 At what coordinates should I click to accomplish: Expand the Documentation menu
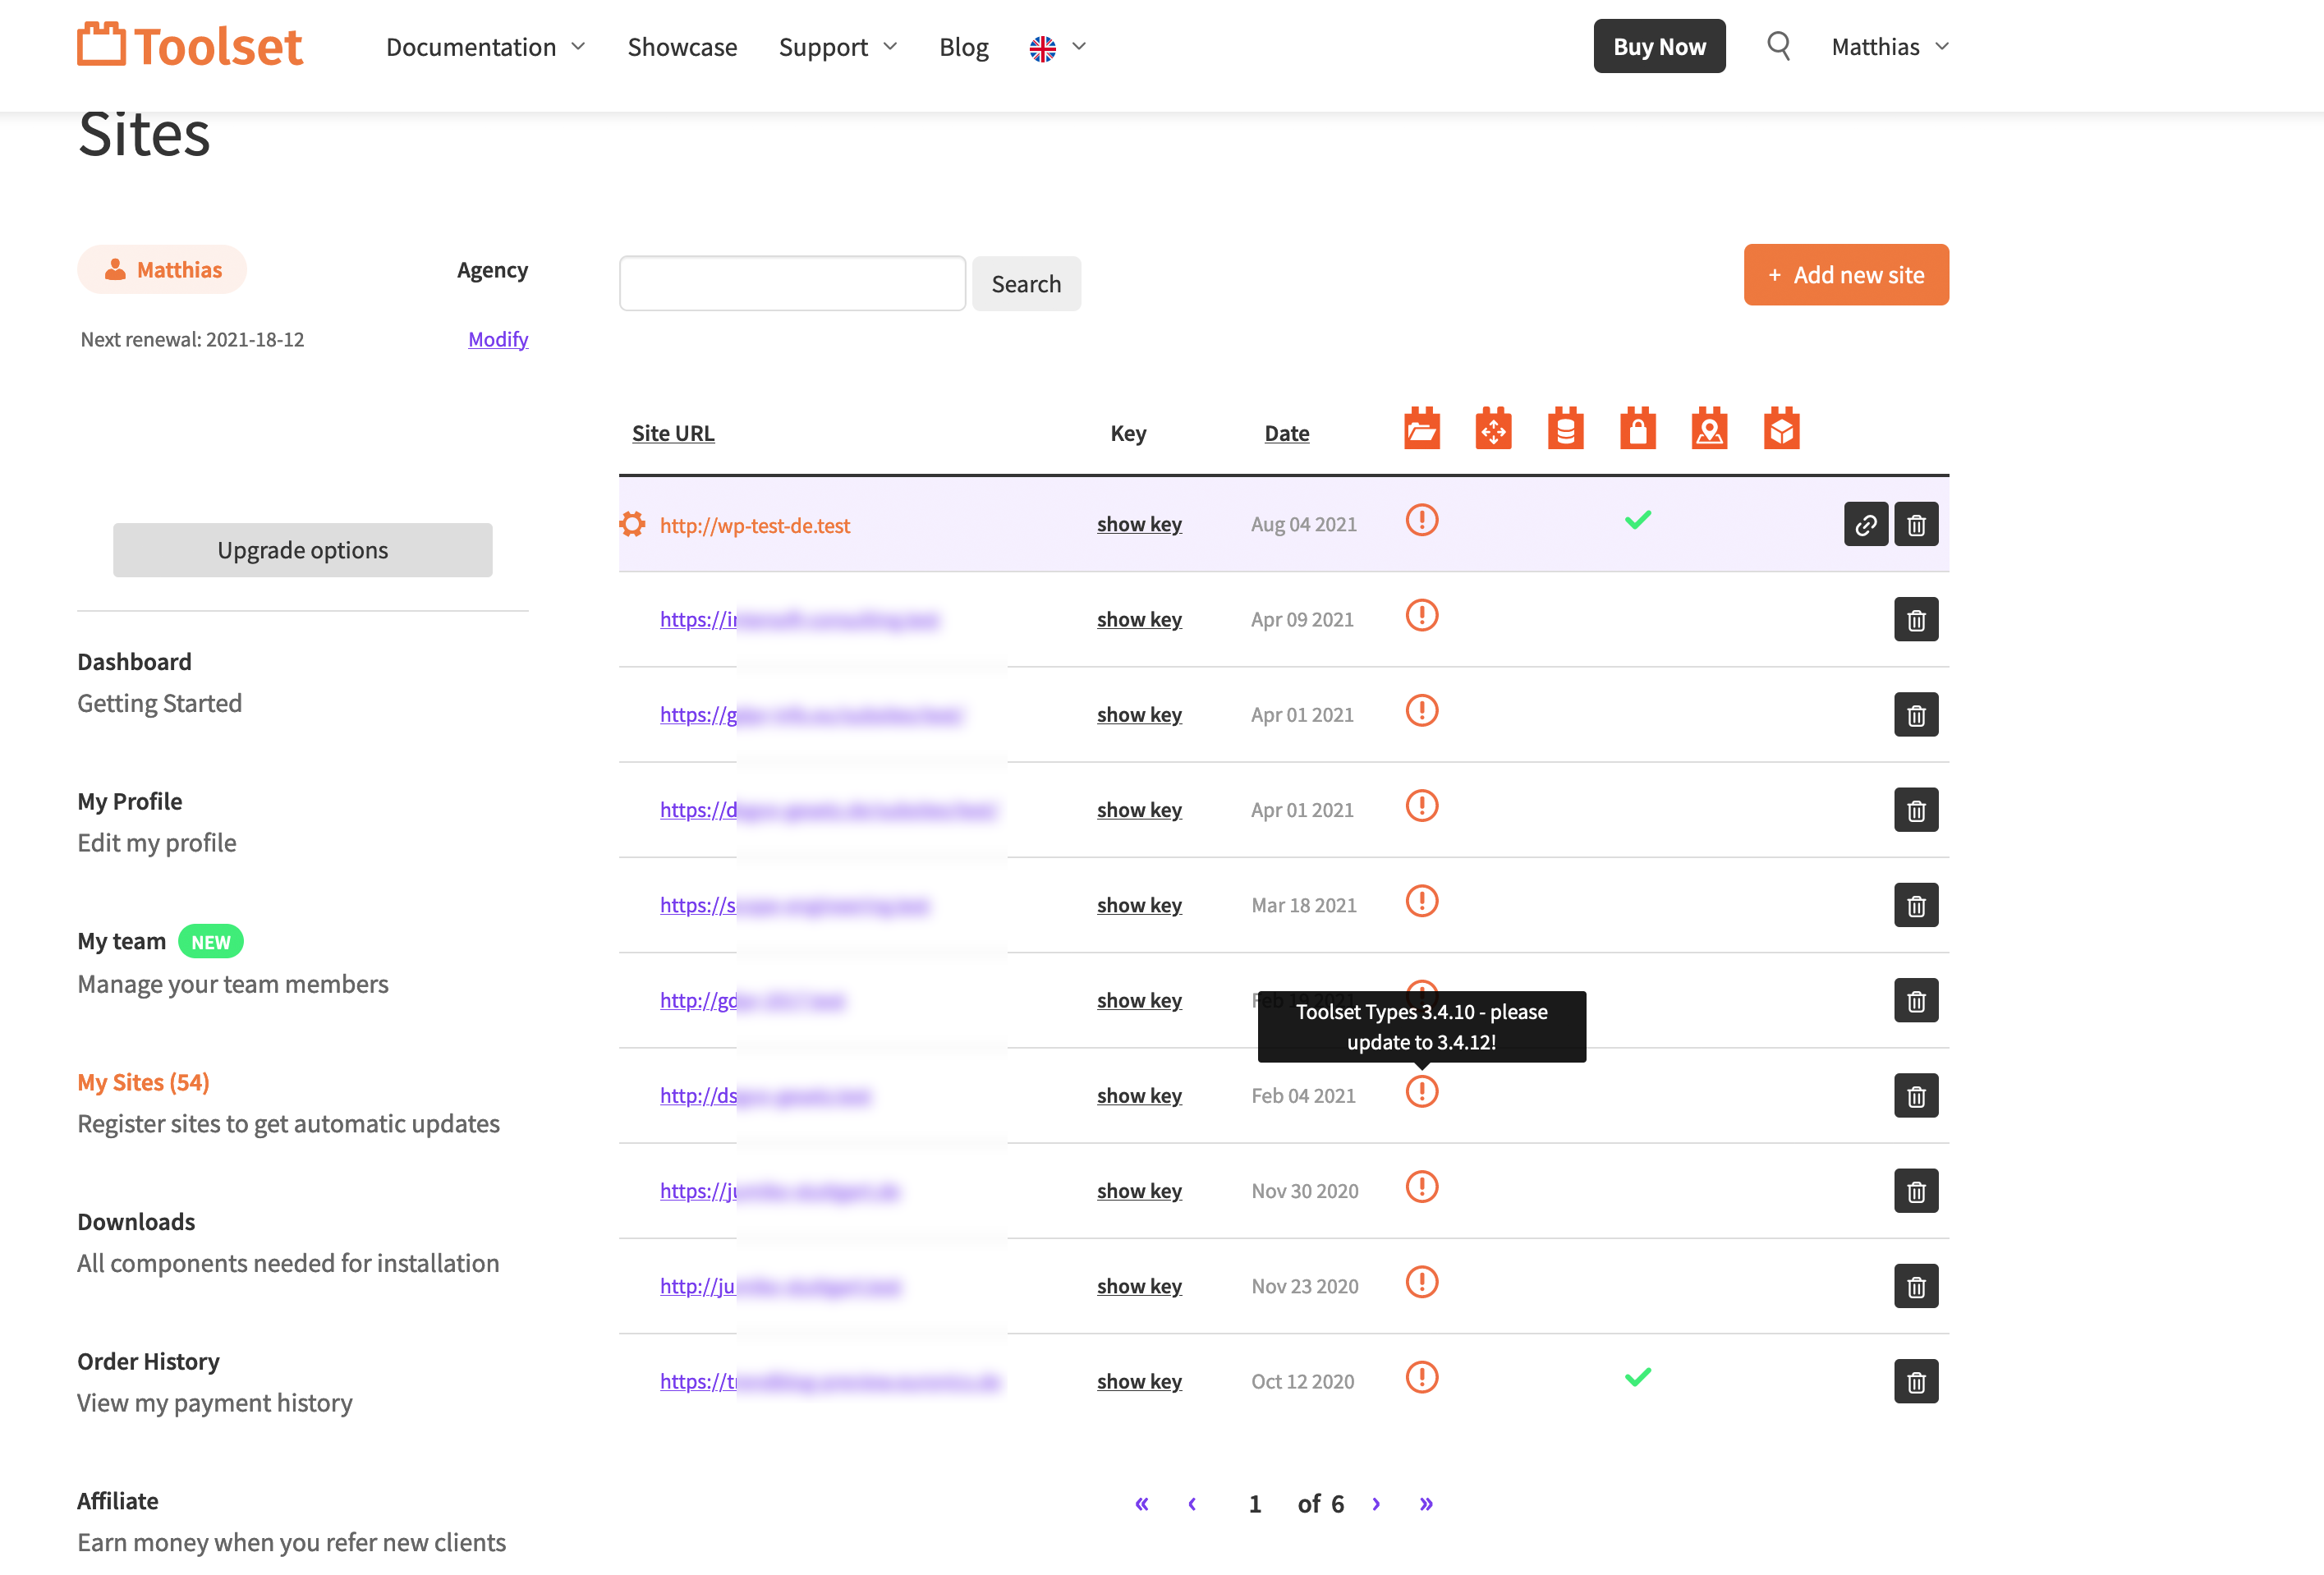(485, 47)
